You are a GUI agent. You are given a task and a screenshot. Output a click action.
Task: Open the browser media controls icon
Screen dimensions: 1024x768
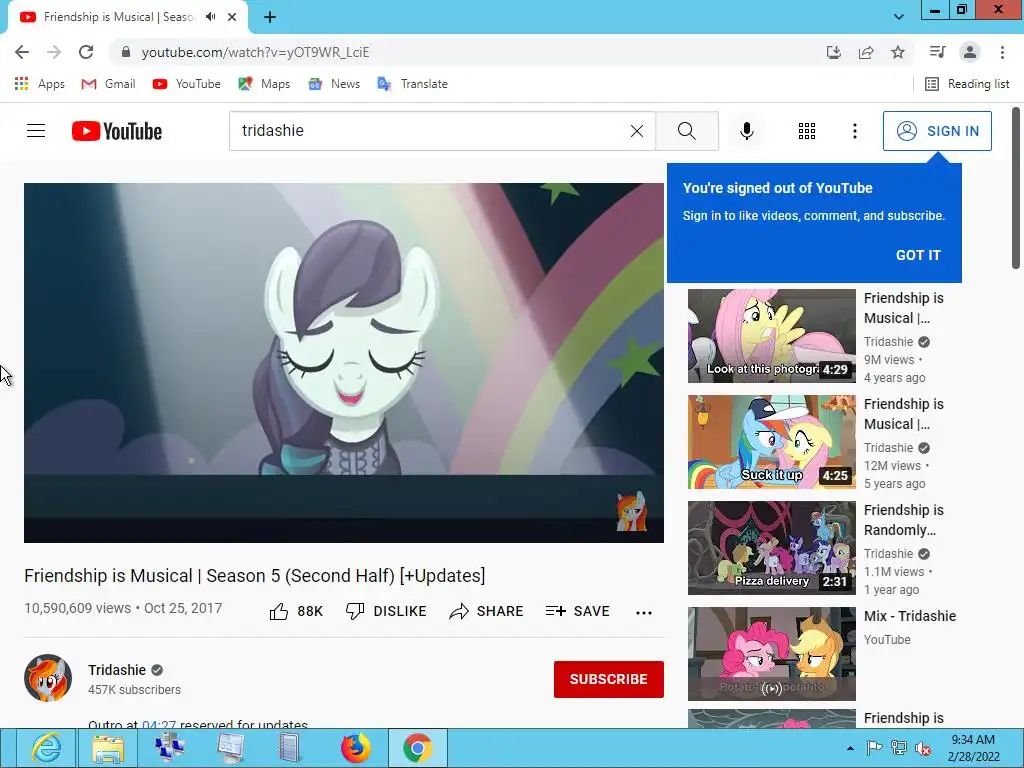[x=937, y=52]
